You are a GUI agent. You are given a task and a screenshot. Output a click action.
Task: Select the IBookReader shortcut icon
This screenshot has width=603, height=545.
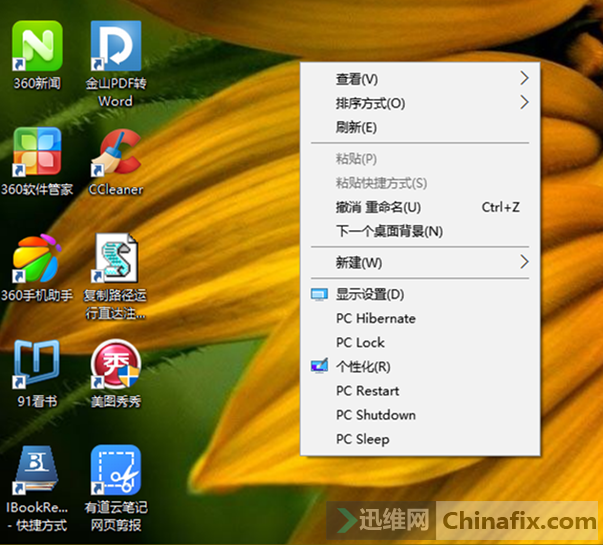coord(36,472)
